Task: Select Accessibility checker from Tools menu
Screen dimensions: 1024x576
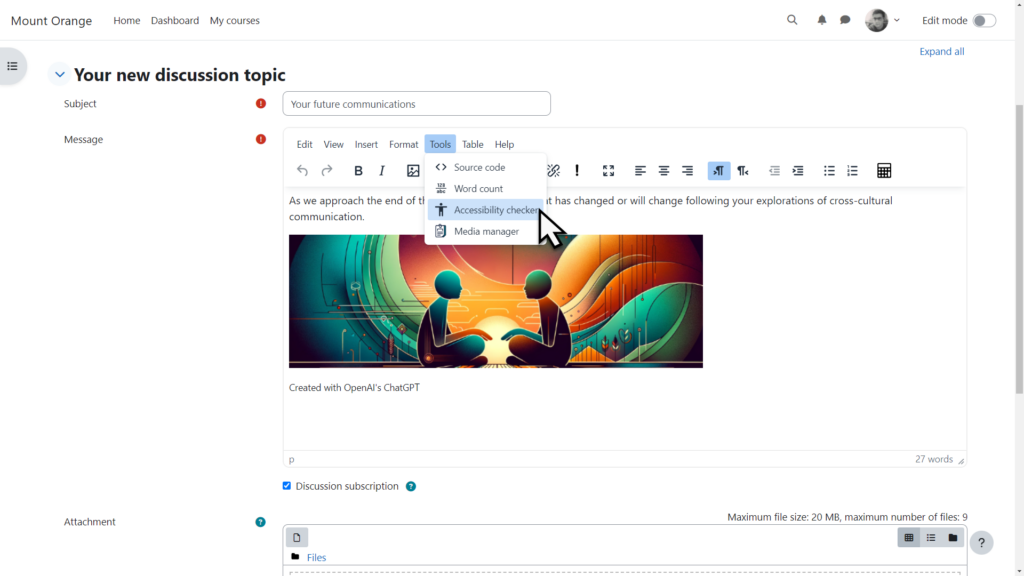Action: [494, 210]
